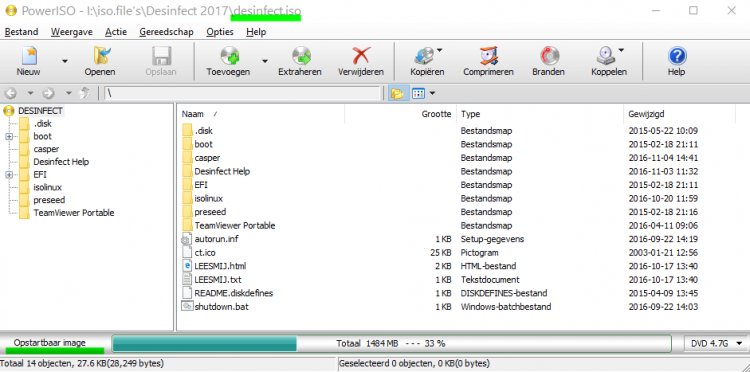The image size is (750, 372).
Task: Open the view mode dropdown arrow
Action: coord(432,93)
